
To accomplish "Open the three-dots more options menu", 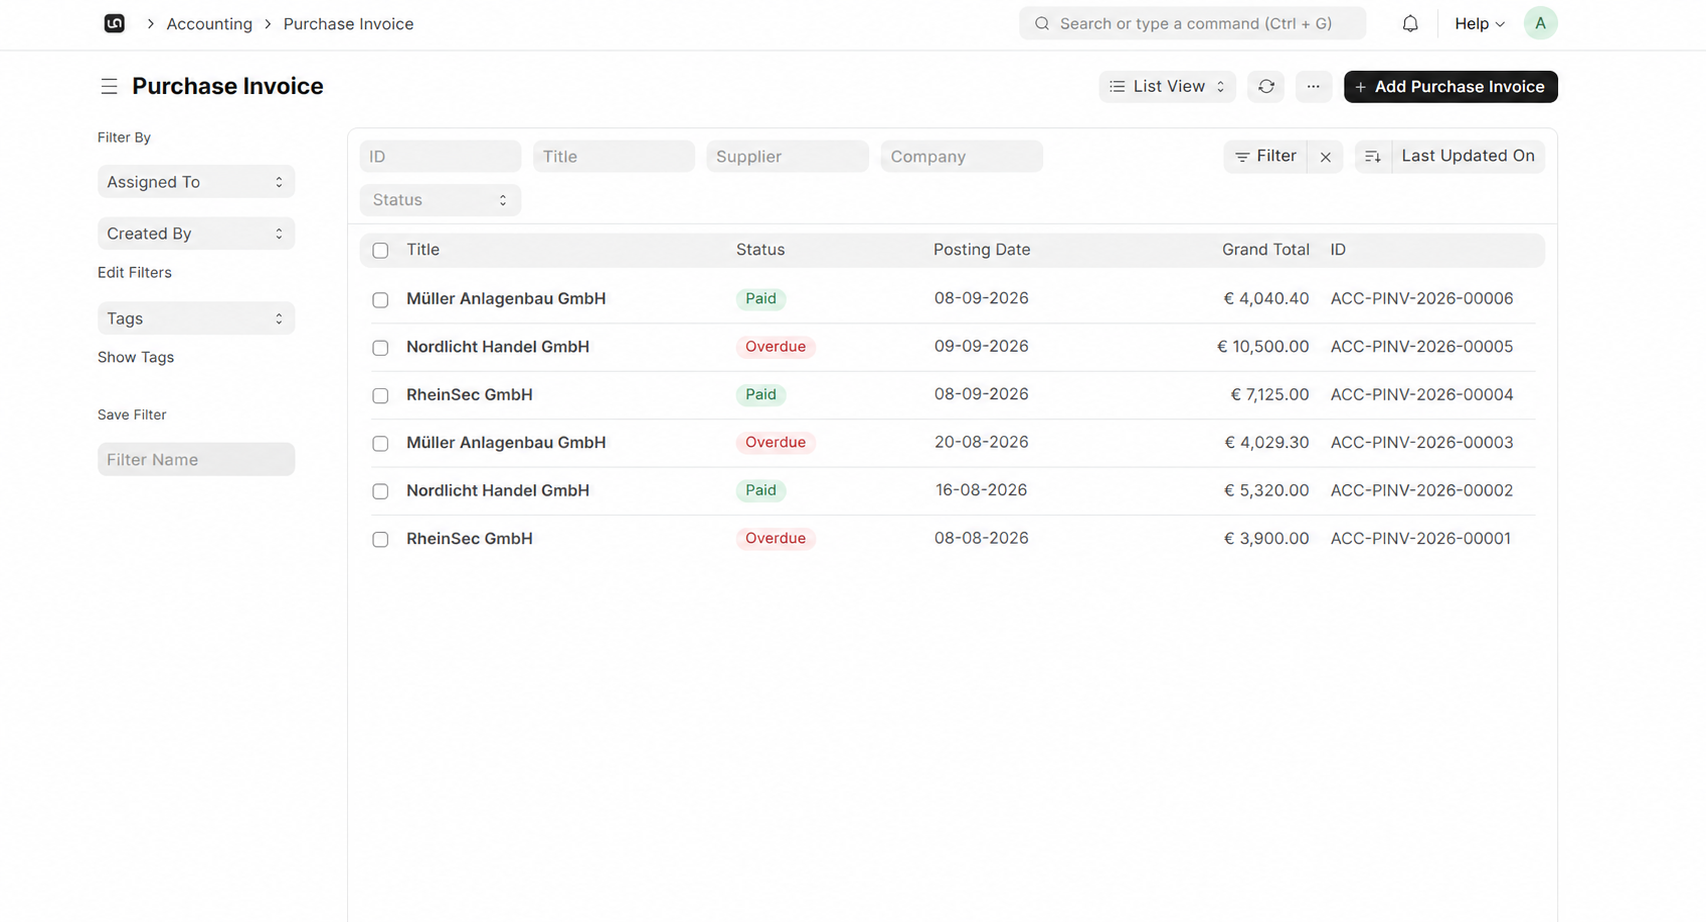I will click(x=1313, y=87).
